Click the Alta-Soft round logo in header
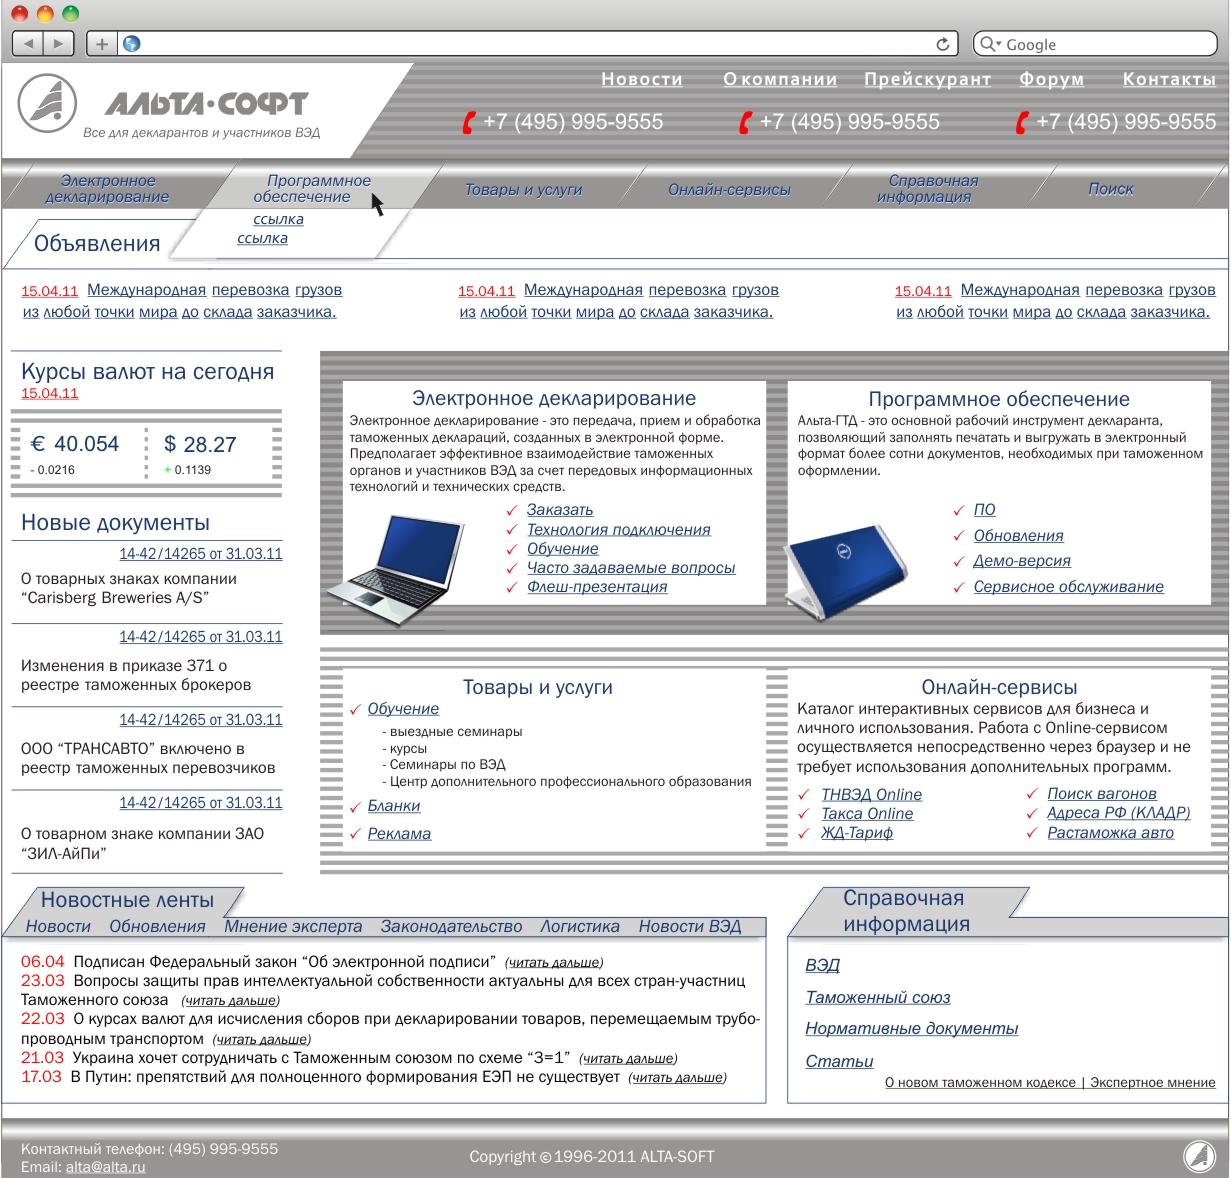This screenshot has width=1231, height=1178. click(47, 104)
